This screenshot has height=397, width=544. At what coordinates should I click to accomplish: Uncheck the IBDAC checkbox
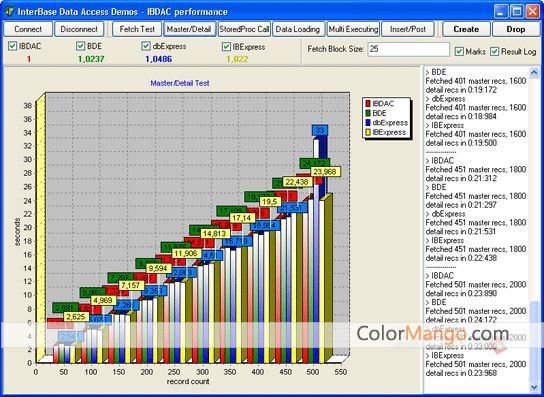pos(12,46)
